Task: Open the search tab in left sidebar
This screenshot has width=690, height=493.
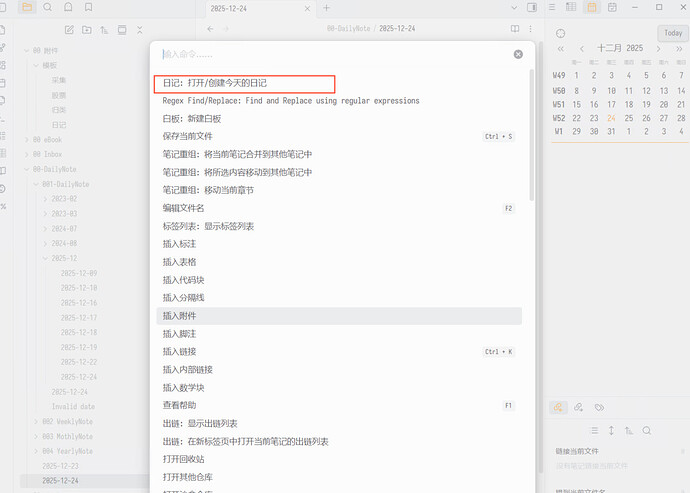Action: pyautogui.click(x=45, y=8)
